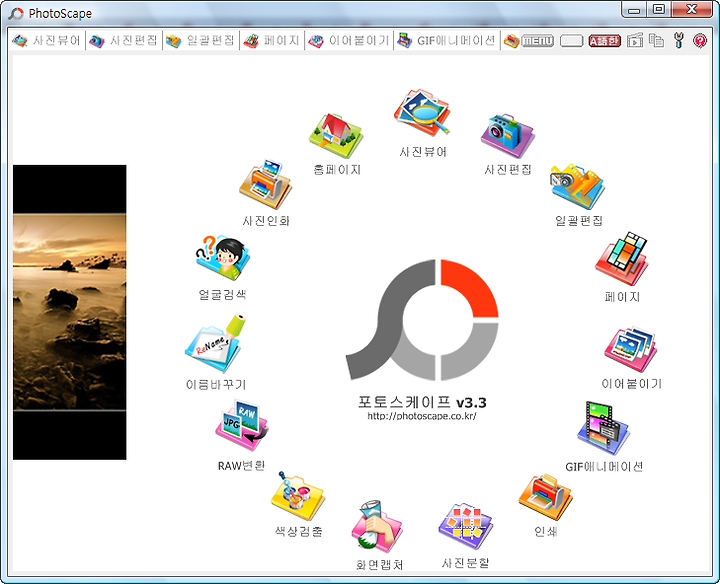Close the PhotoScape window

coord(692,9)
